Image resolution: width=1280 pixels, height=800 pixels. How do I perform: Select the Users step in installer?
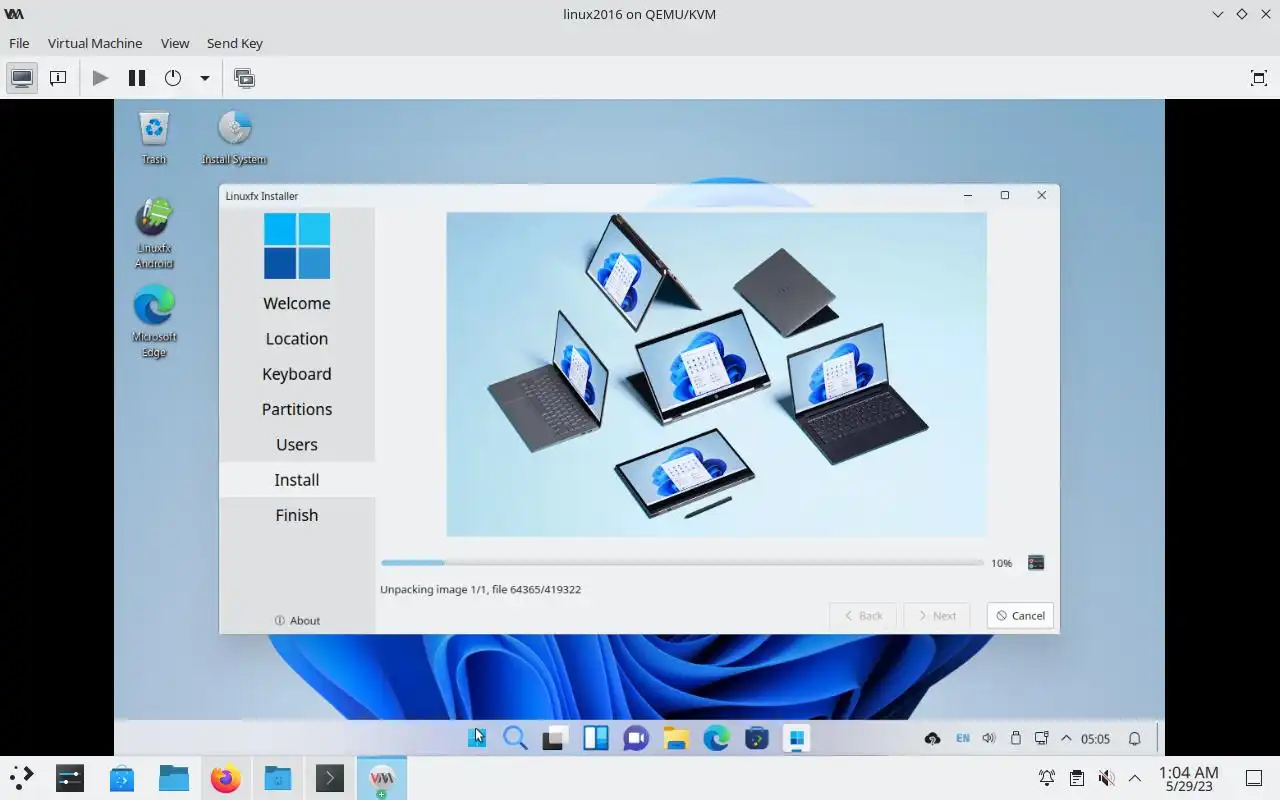297,444
